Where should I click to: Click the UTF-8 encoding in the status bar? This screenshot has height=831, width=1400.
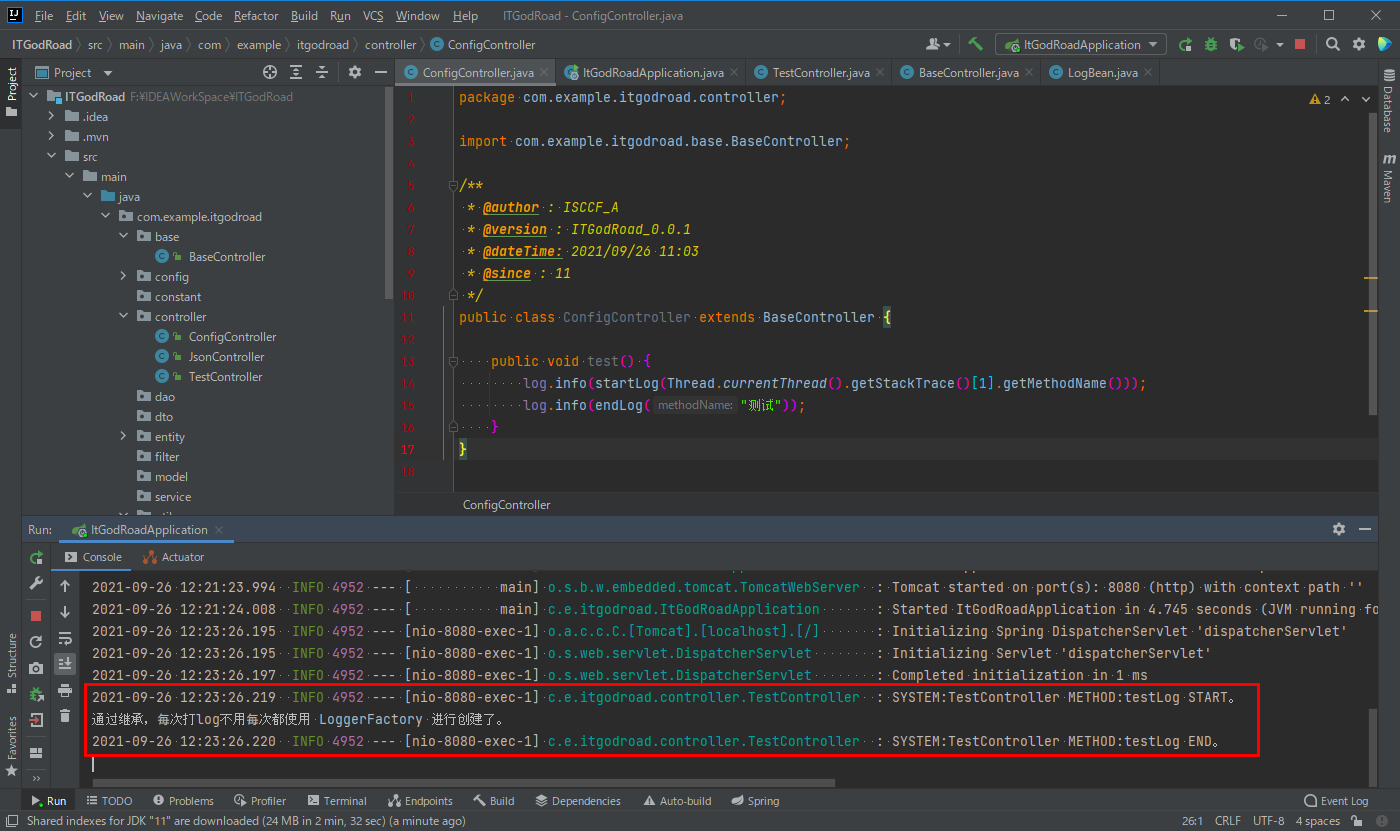coord(1268,821)
